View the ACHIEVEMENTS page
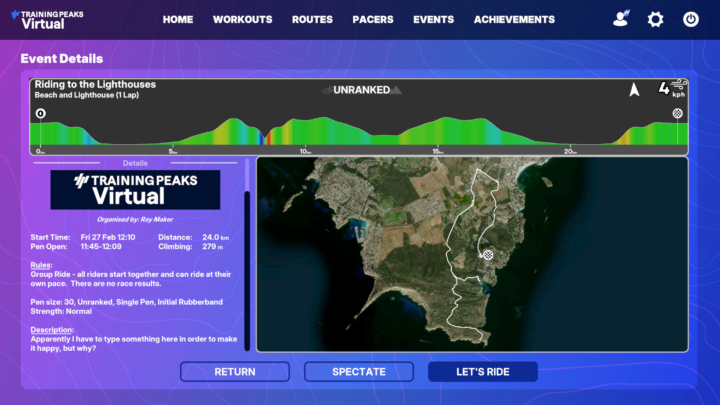This screenshot has width=720, height=405. coord(514,19)
